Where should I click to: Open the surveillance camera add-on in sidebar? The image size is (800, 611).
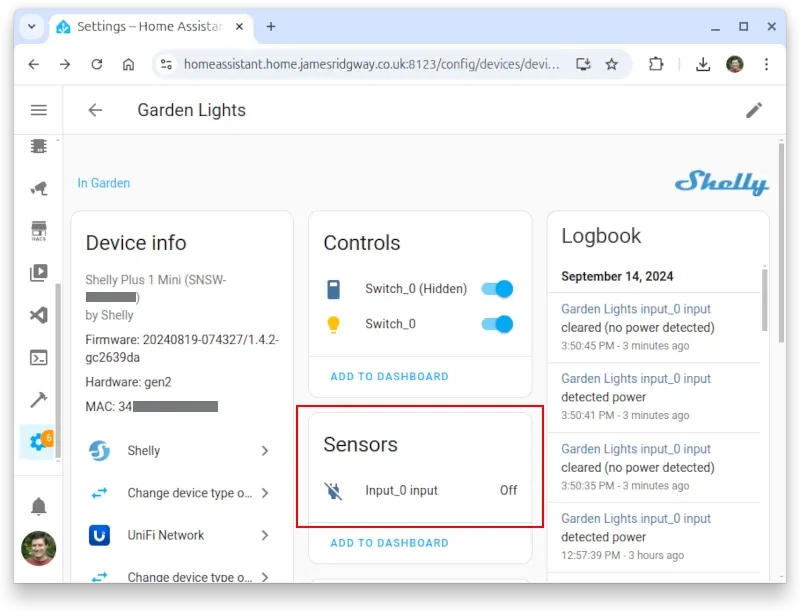tap(38, 188)
